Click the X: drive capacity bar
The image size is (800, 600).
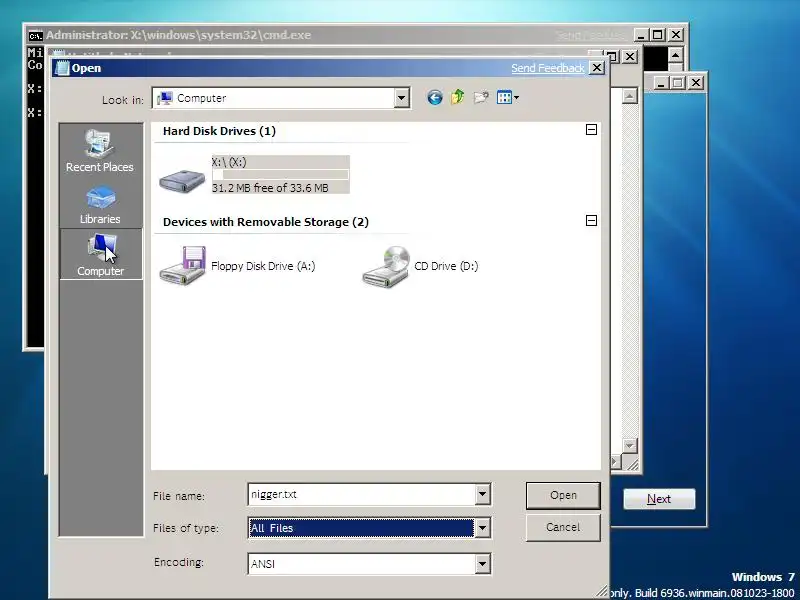(x=281, y=175)
